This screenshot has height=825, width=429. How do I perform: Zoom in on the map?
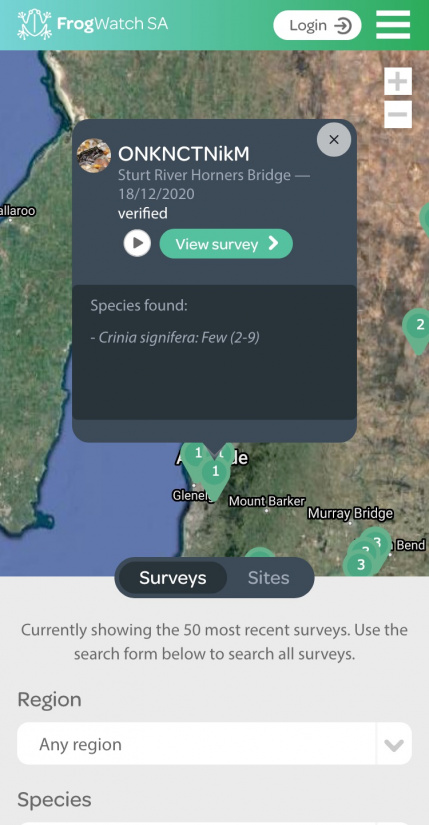(398, 81)
